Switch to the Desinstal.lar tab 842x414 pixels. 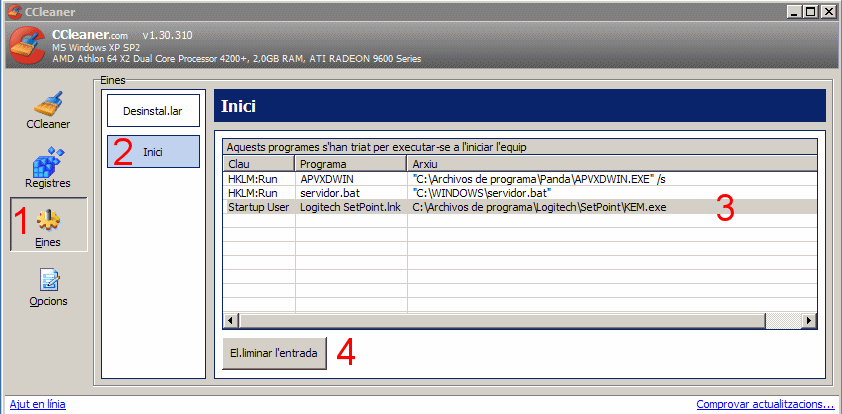pos(153,111)
